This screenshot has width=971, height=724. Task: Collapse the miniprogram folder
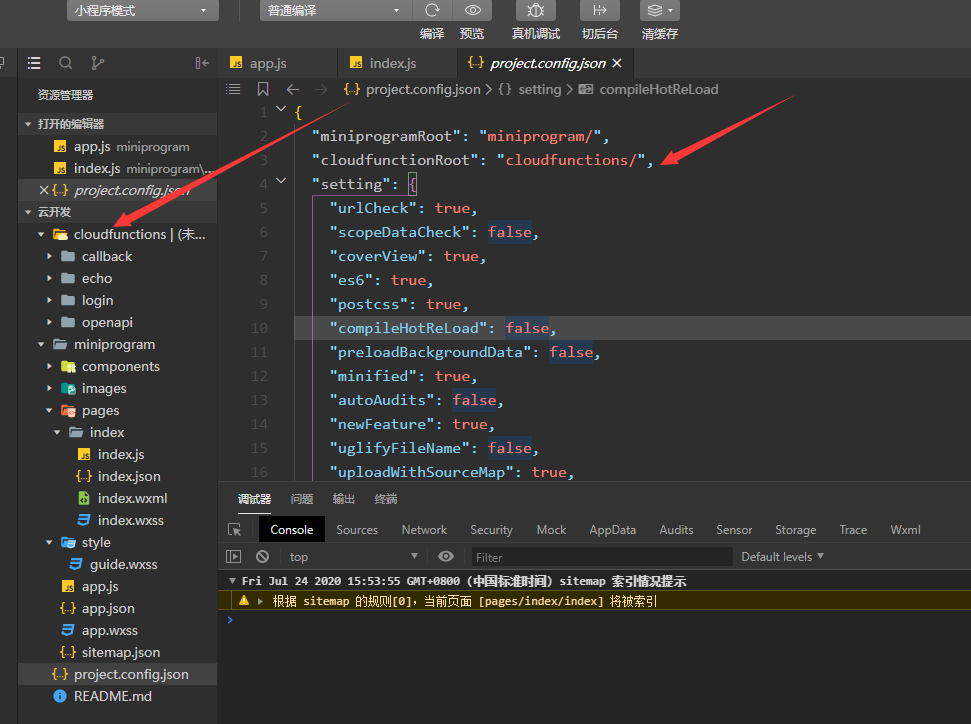tap(41, 344)
